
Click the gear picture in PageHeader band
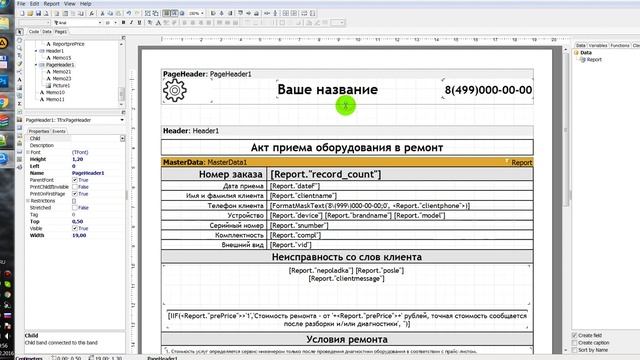tap(175, 90)
